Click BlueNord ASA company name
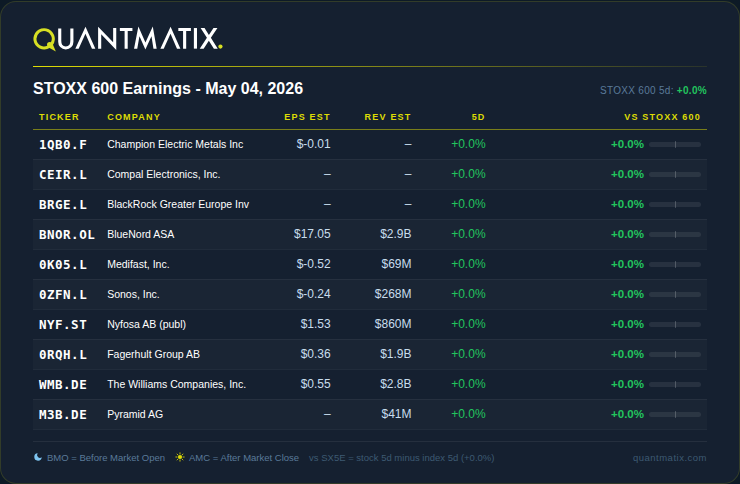 click(141, 234)
